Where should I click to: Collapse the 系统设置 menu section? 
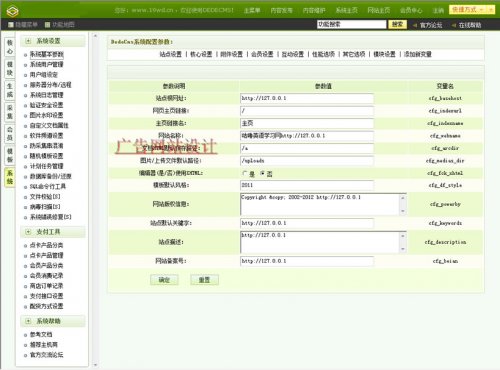[x=28, y=41]
